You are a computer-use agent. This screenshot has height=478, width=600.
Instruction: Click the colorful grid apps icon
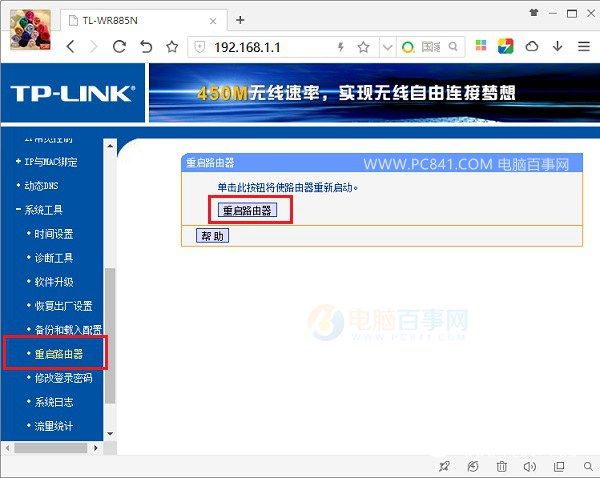tap(480, 46)
